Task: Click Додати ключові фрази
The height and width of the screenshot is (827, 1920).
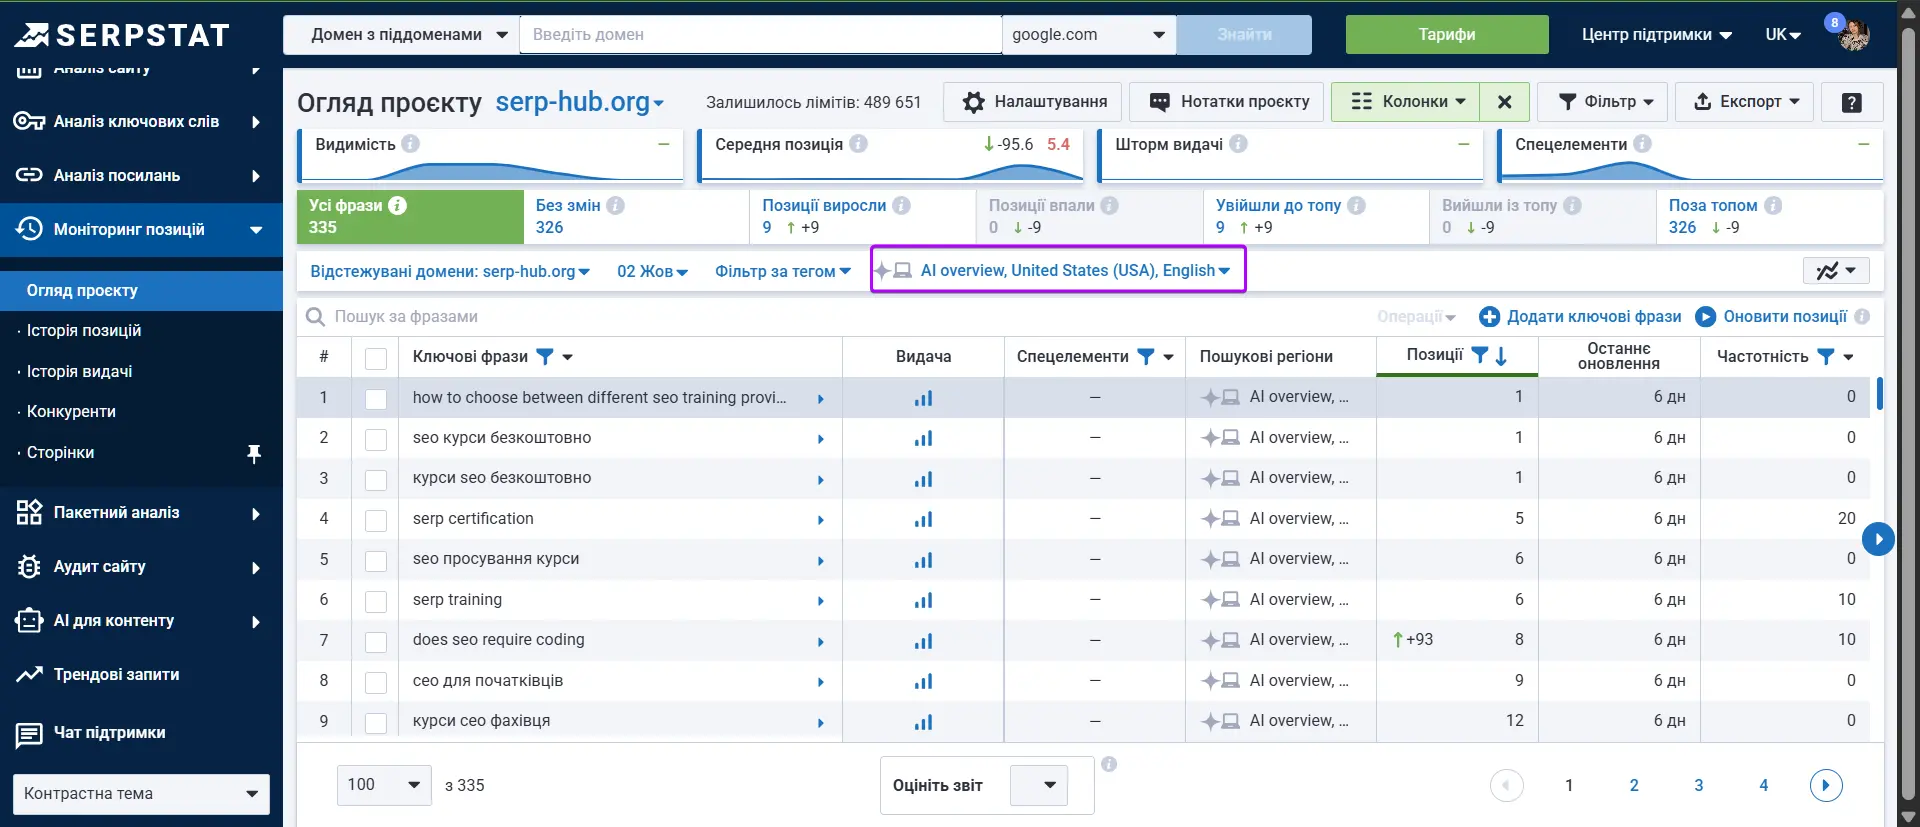Action: coord(1580,317)
